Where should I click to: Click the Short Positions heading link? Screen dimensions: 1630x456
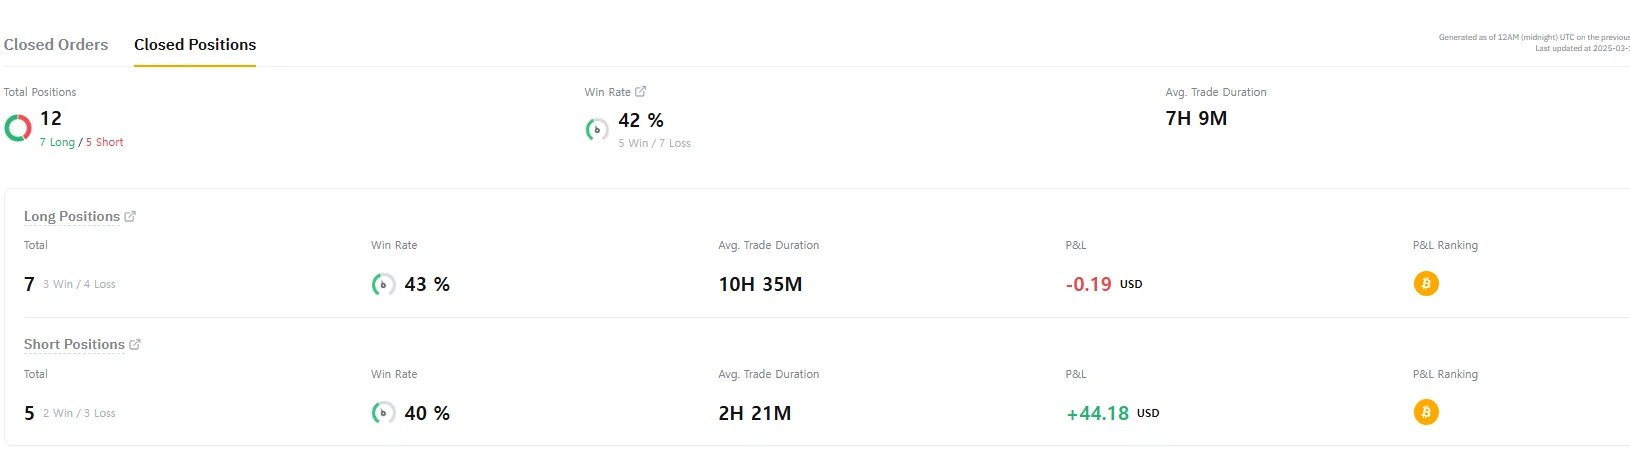74,344
